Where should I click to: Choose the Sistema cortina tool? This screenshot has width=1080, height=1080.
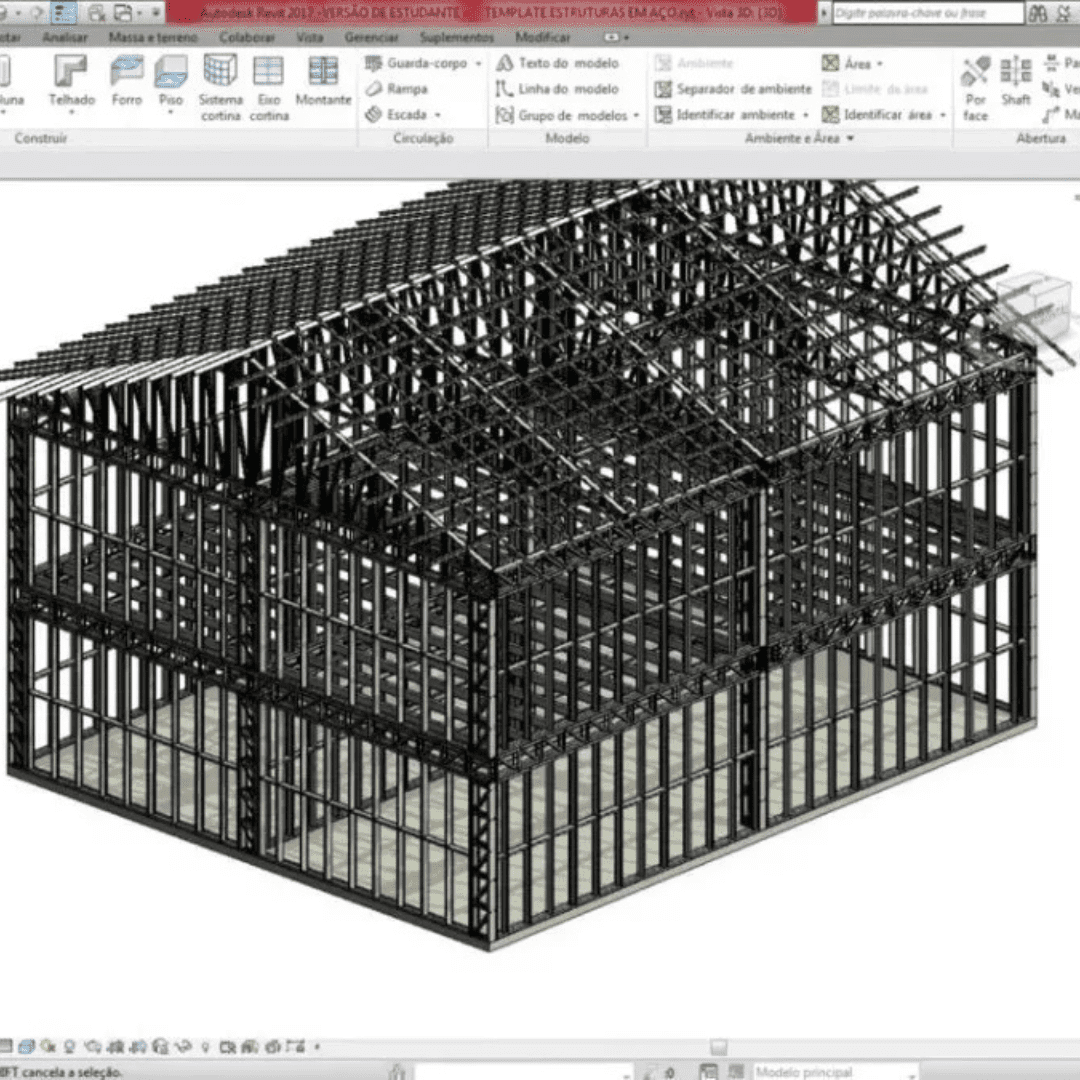coord(220,88)
